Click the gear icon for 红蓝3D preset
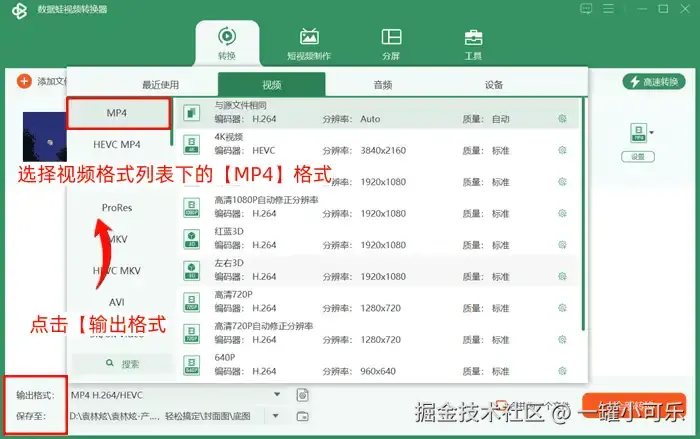The image size is (700, 439). coord(562,245)
